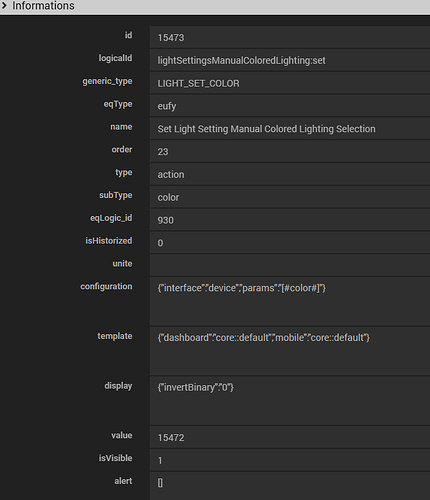Click the logicalId label
Screen dimensions: 430x500
point(115,58)
